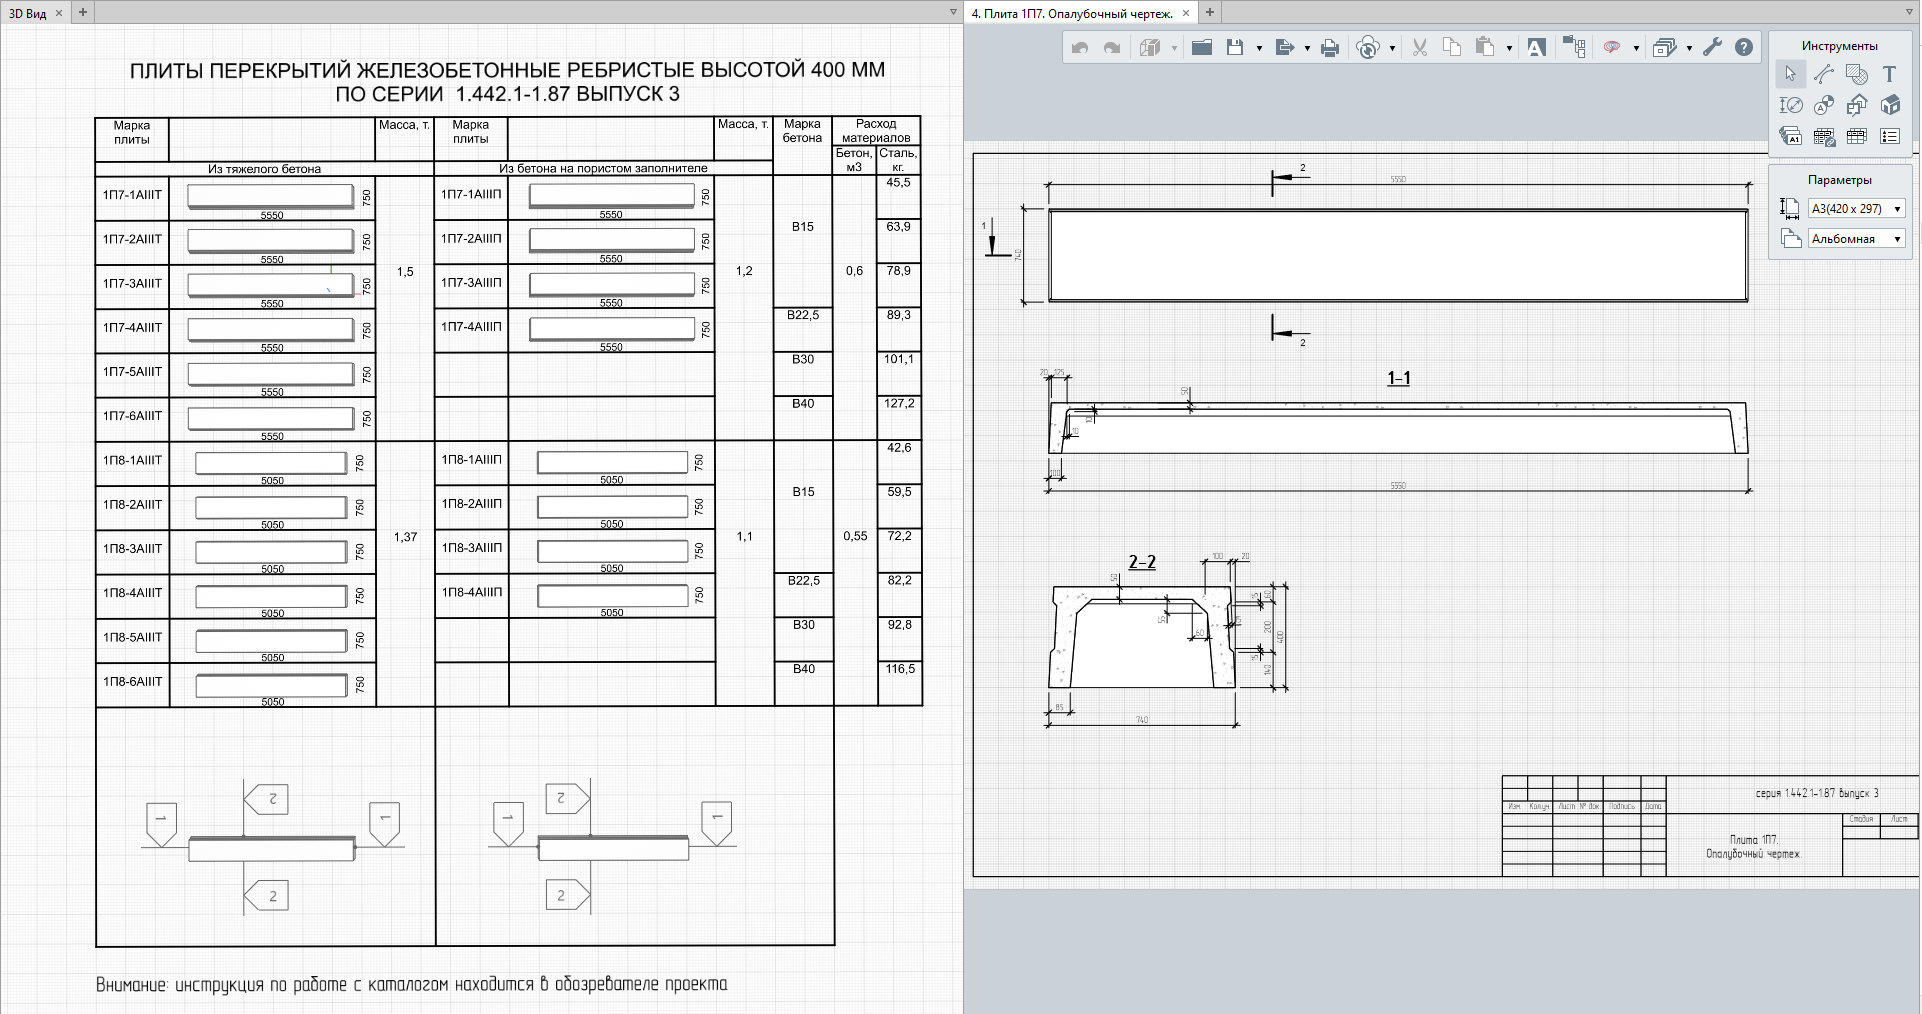
Task: Choose the curve line drawing tool
Action: [x=1823, y=74]
